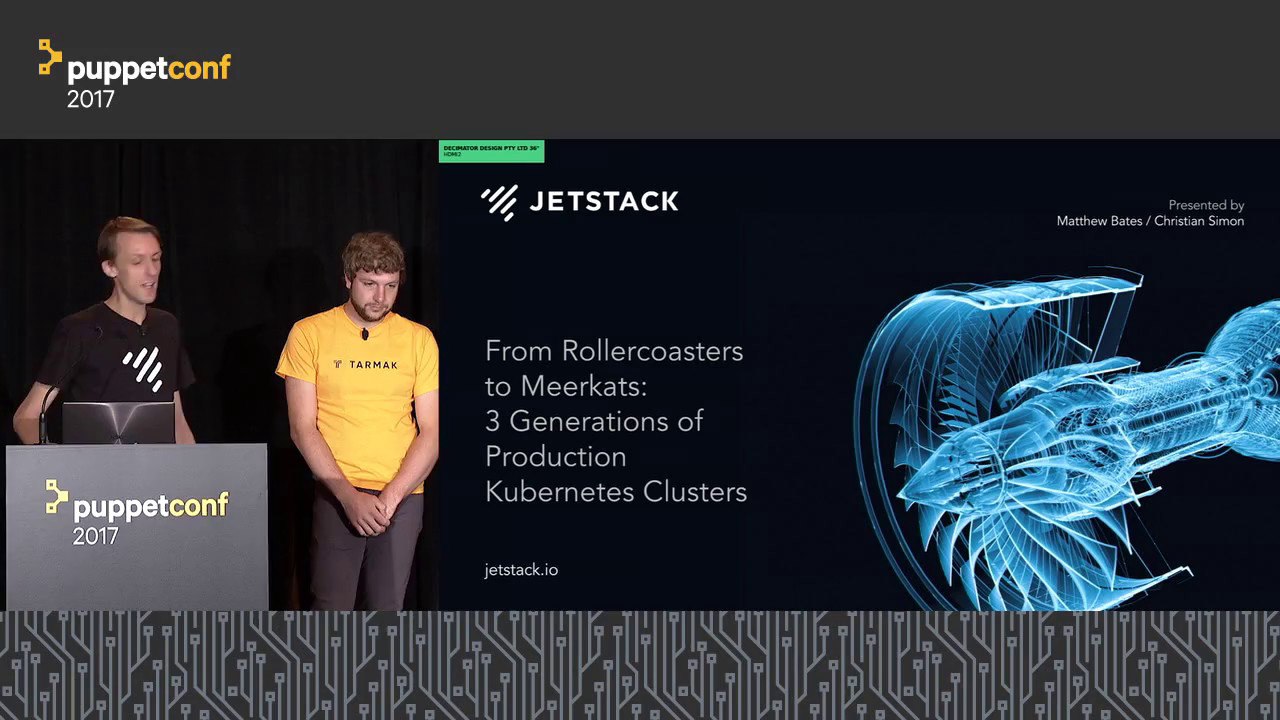Click the laptop on the podium
1280x720 pixels.
click(x=118, y=422)
